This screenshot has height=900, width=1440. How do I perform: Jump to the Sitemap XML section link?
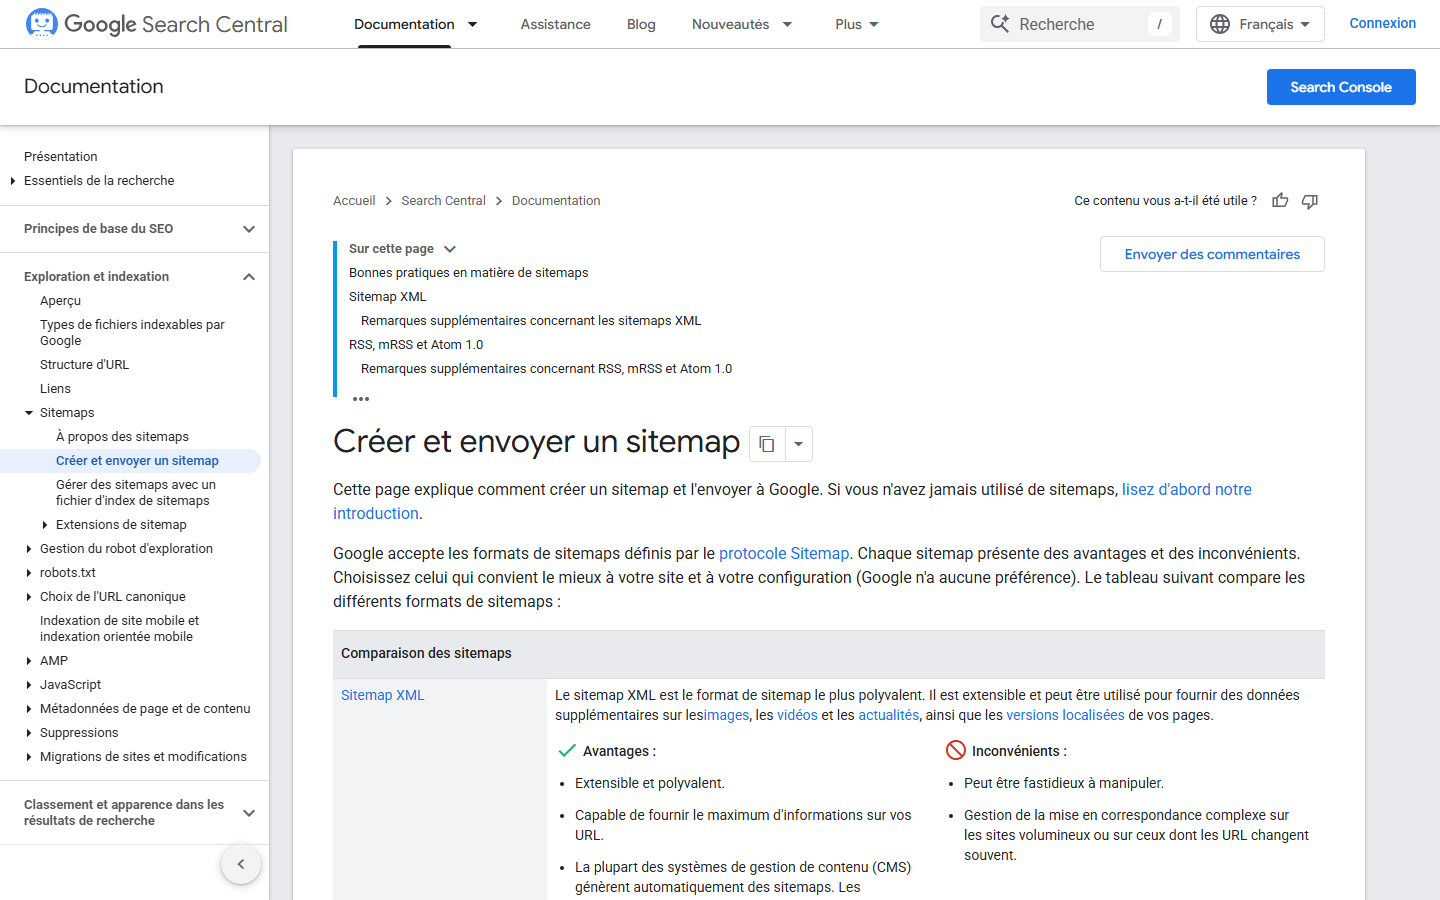tap(388, 297)
